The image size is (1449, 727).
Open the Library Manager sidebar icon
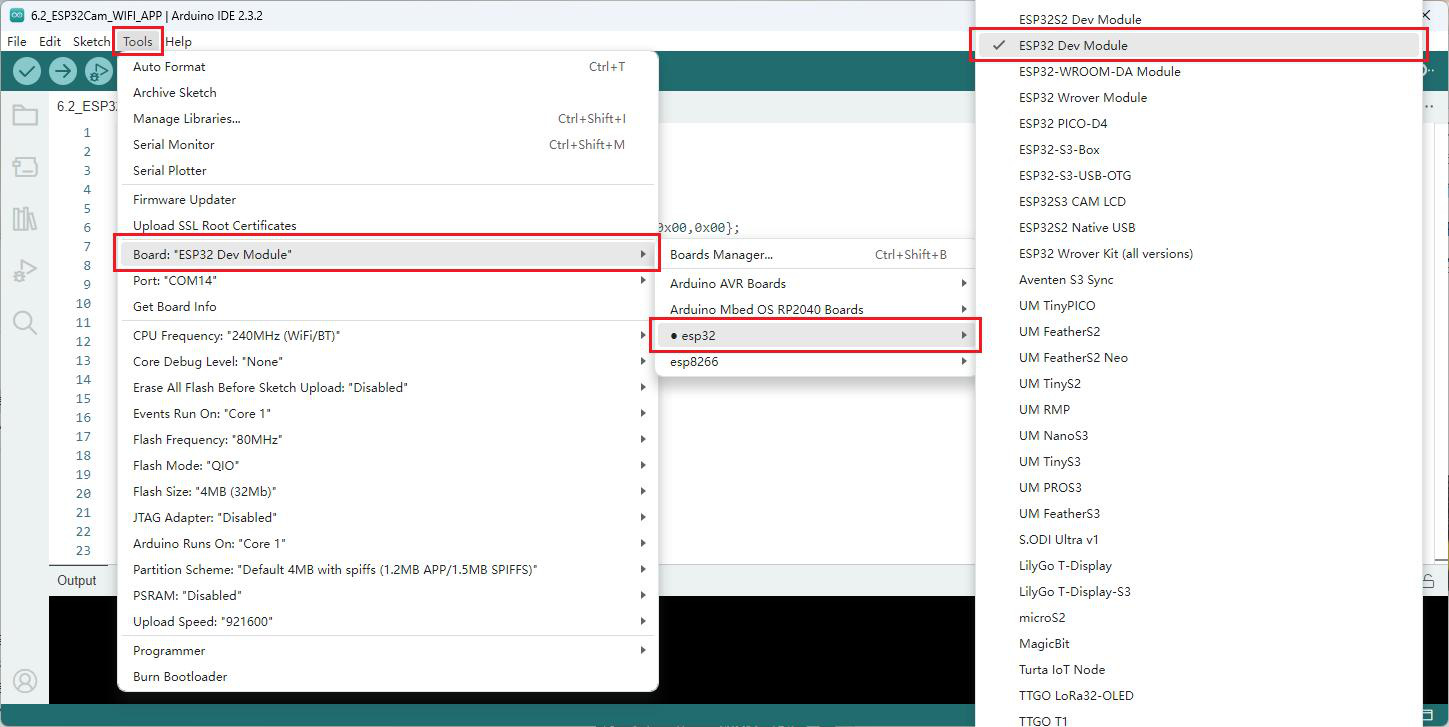pyautogui.click(x=25, y=219)
